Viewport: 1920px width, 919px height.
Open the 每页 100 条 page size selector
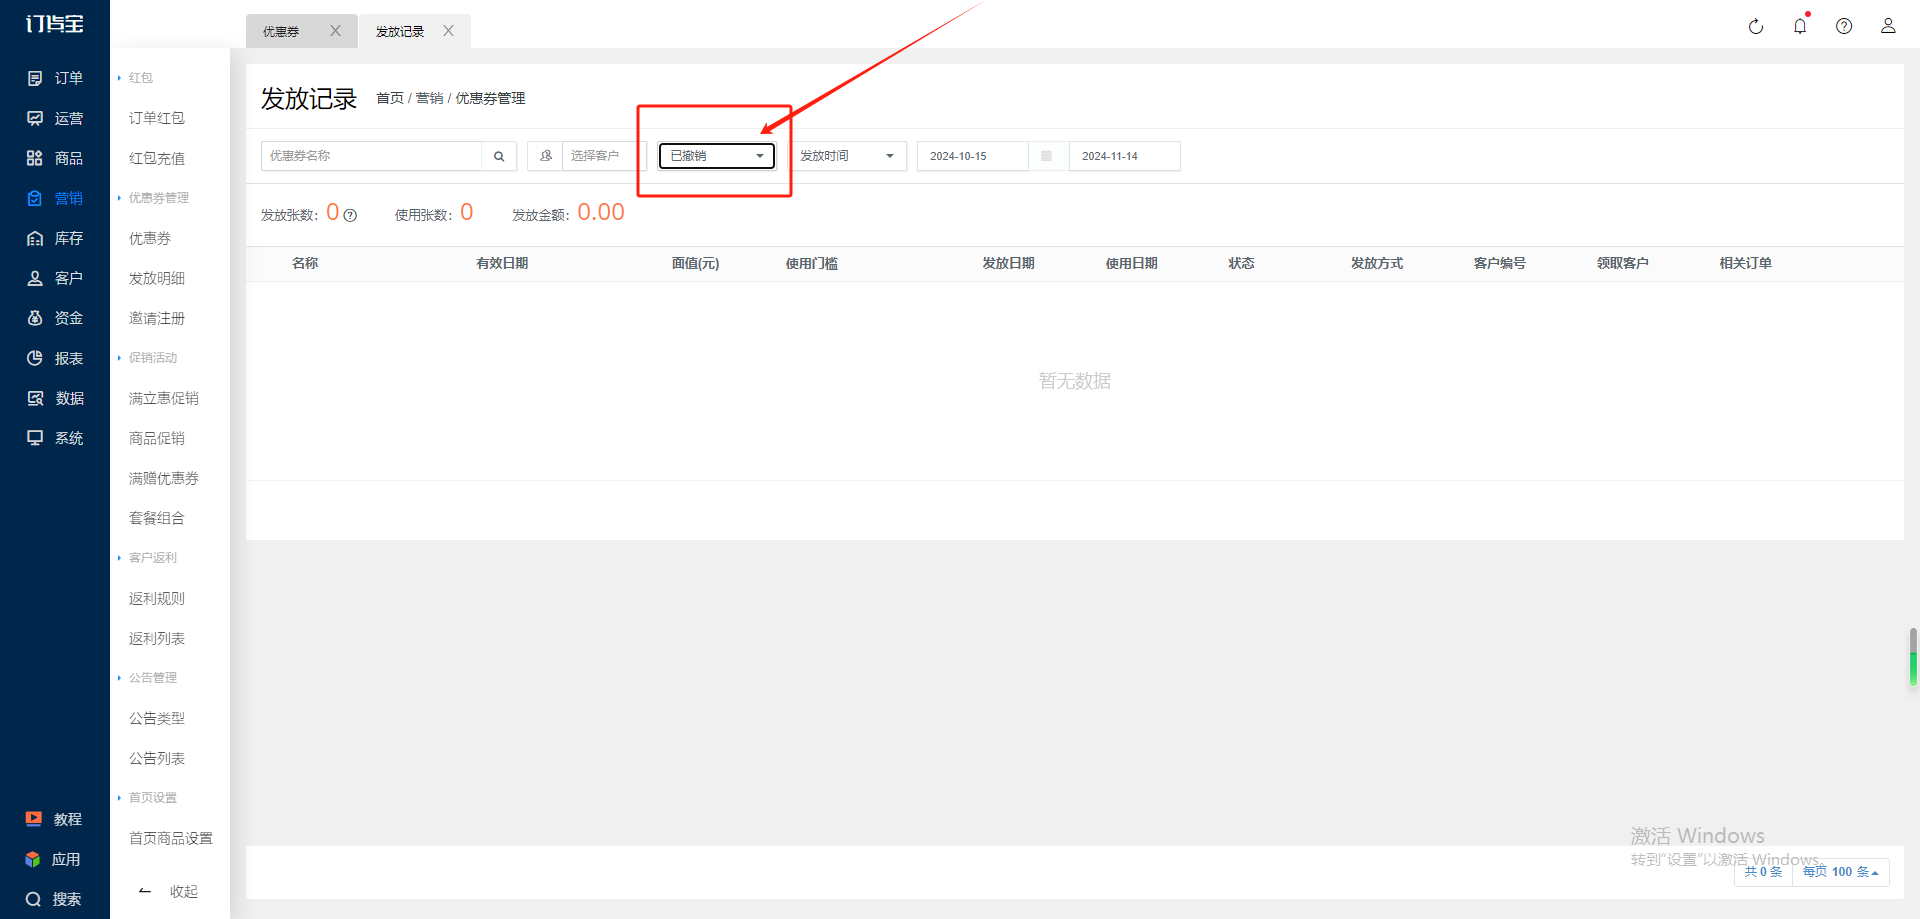pos(1840,872)
